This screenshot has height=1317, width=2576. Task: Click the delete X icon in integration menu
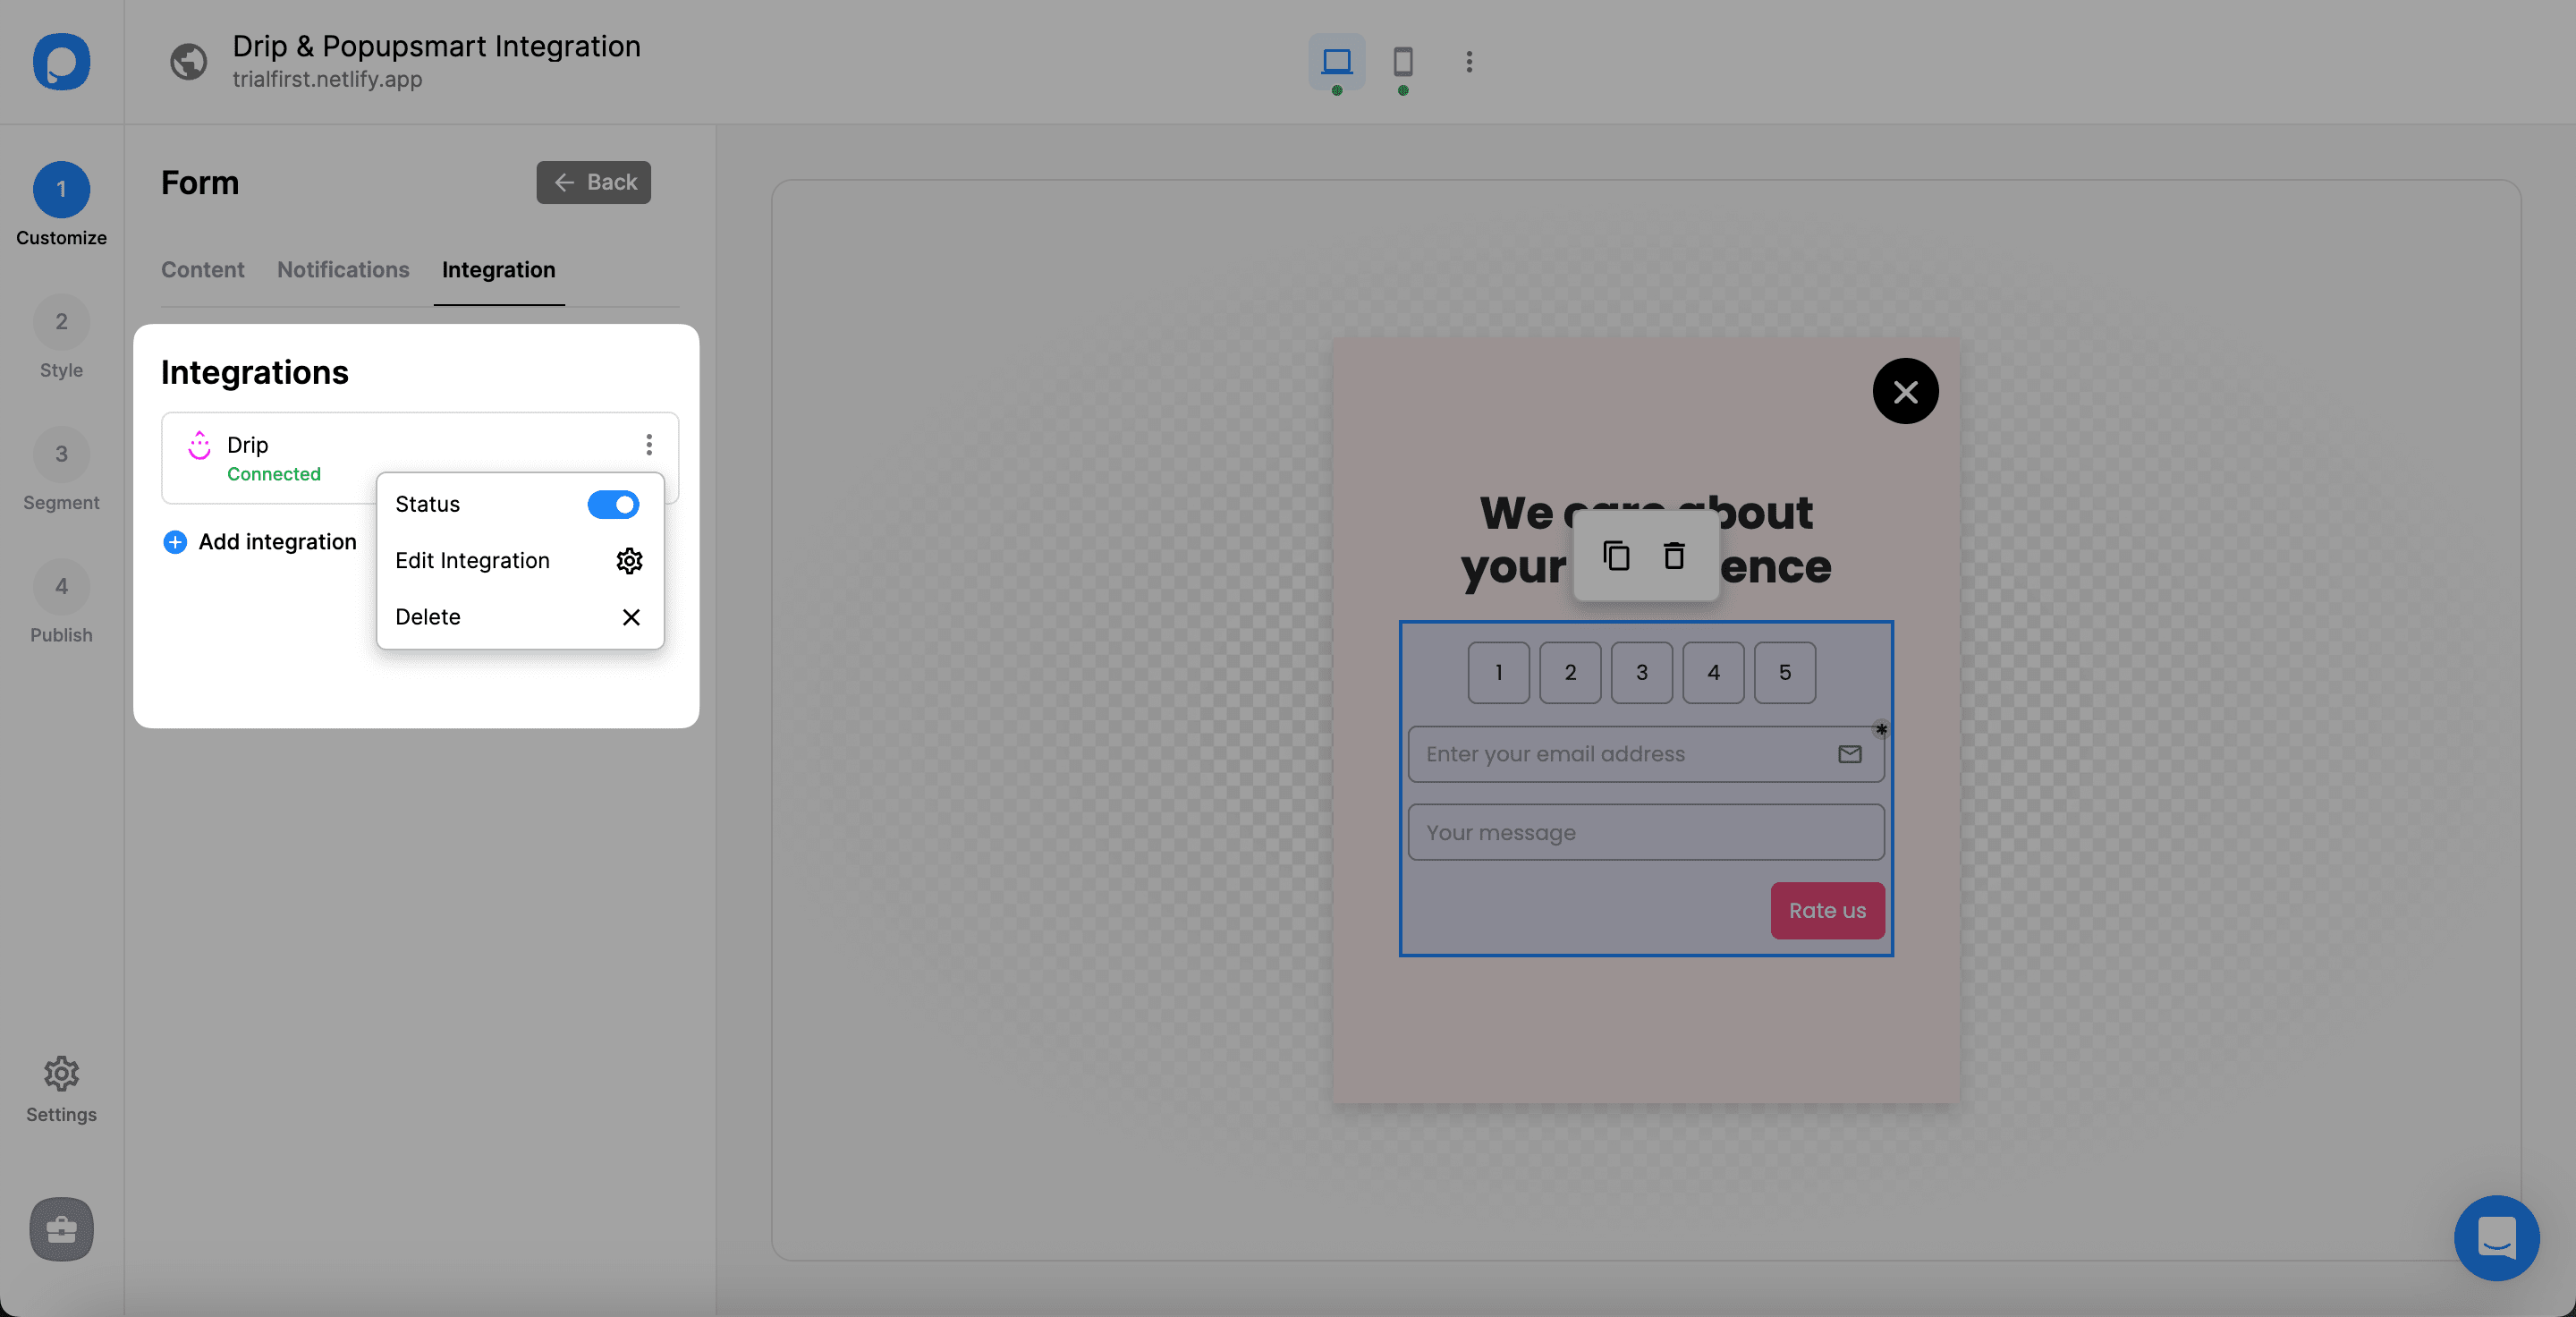pos(630,616)
